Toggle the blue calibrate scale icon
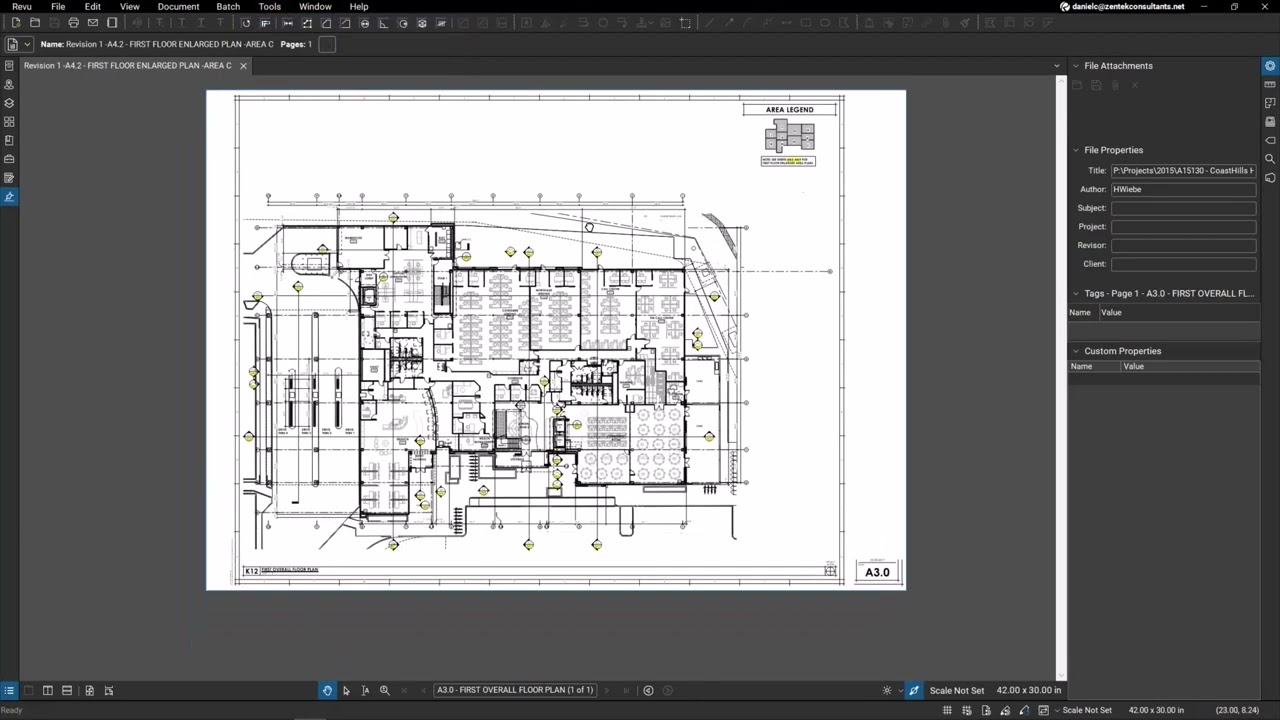This screenshot has width=1280, height=720. [x=913, y=690]
